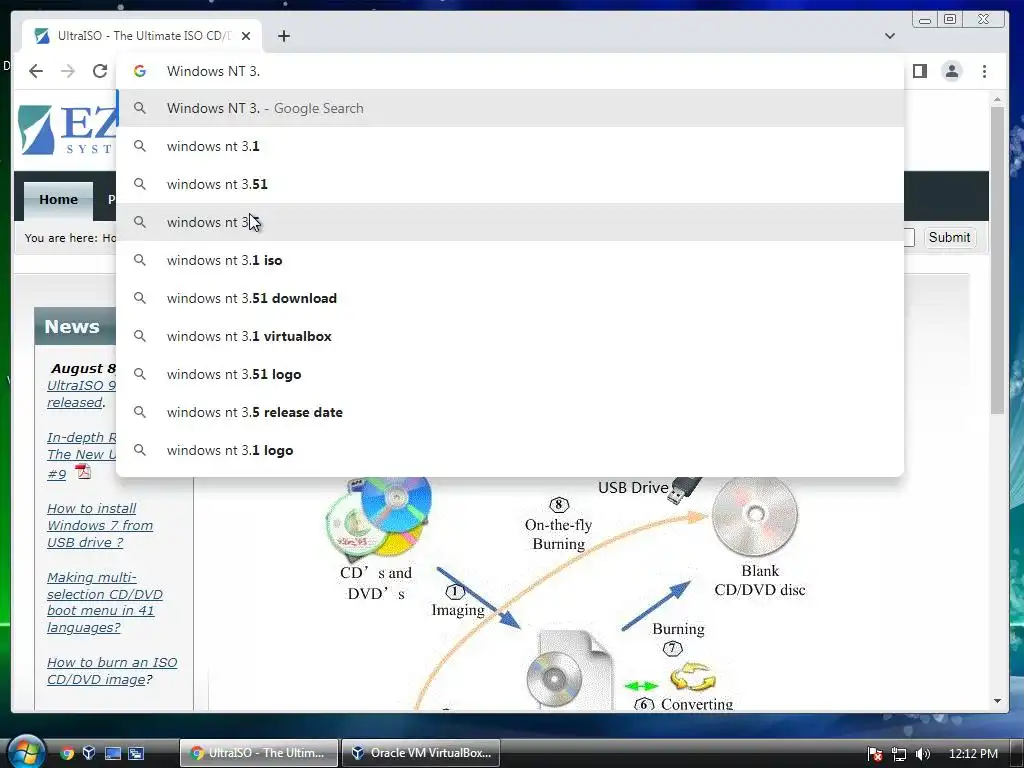Screen dimensions: 1024x768
Task: Open the Home tab on the website
Action: coord(58,200)
